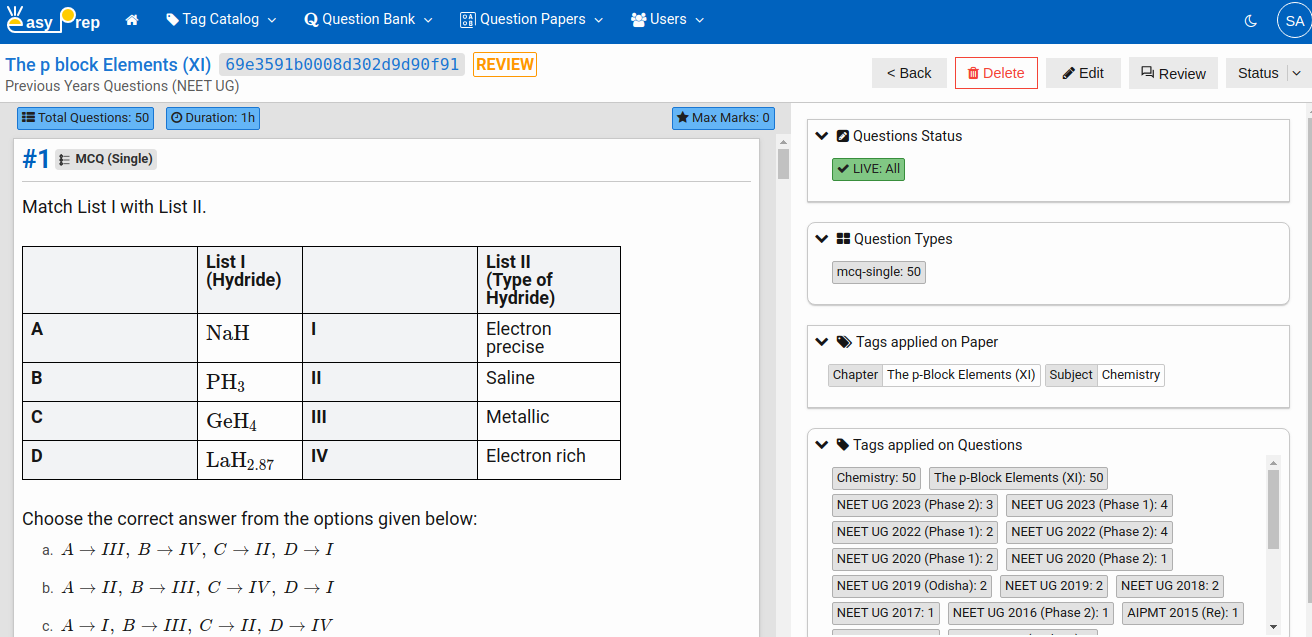The height and width of the screenshot is (637, 1312).
Task: Open the SA user avatar menu
Action: 1294,20
